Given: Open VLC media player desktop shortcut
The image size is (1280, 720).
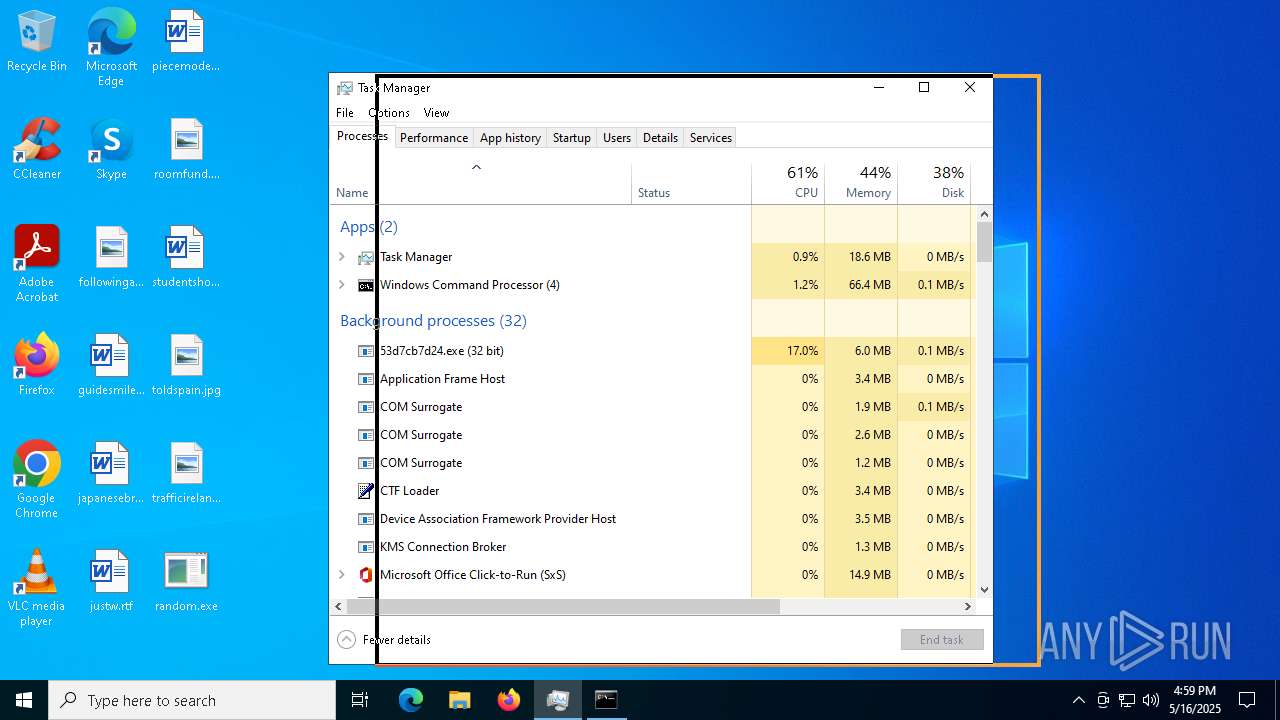Looking at the screenshot, I should click(x=37, y=589).
